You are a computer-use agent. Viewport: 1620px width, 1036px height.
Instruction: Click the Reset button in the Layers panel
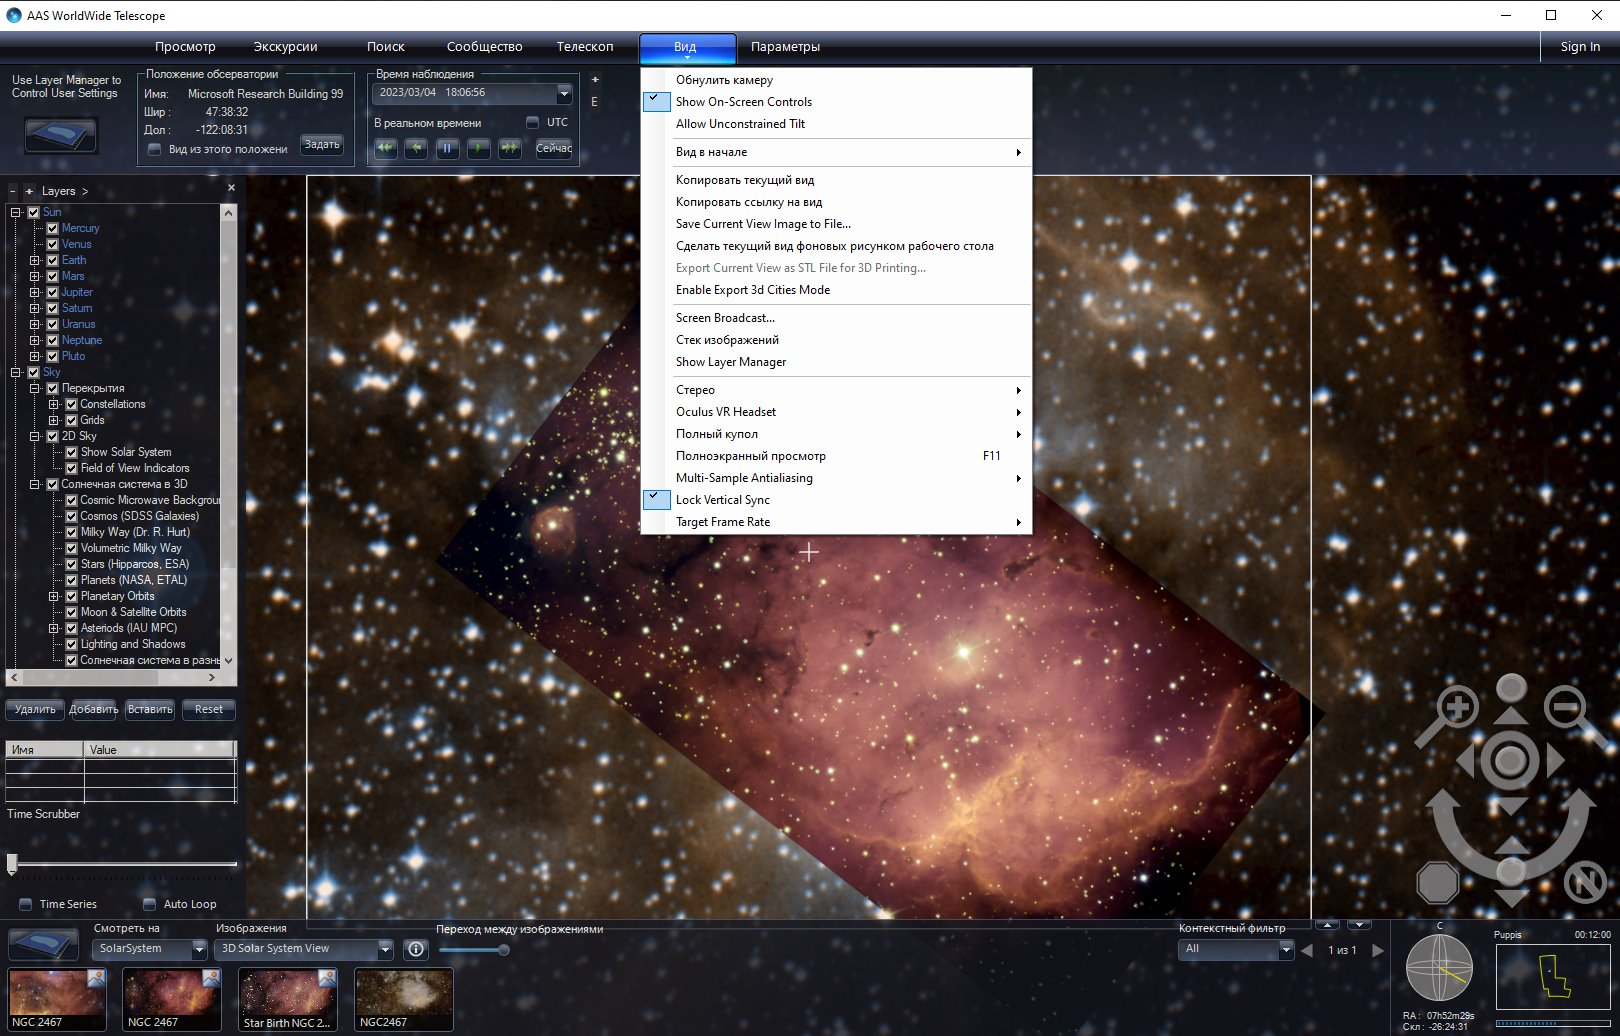click(209, 709)
